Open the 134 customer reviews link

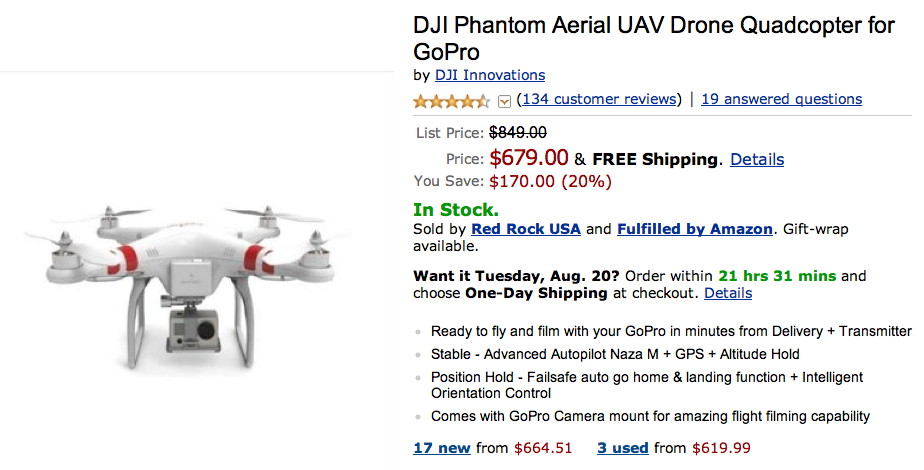(599, 99)
